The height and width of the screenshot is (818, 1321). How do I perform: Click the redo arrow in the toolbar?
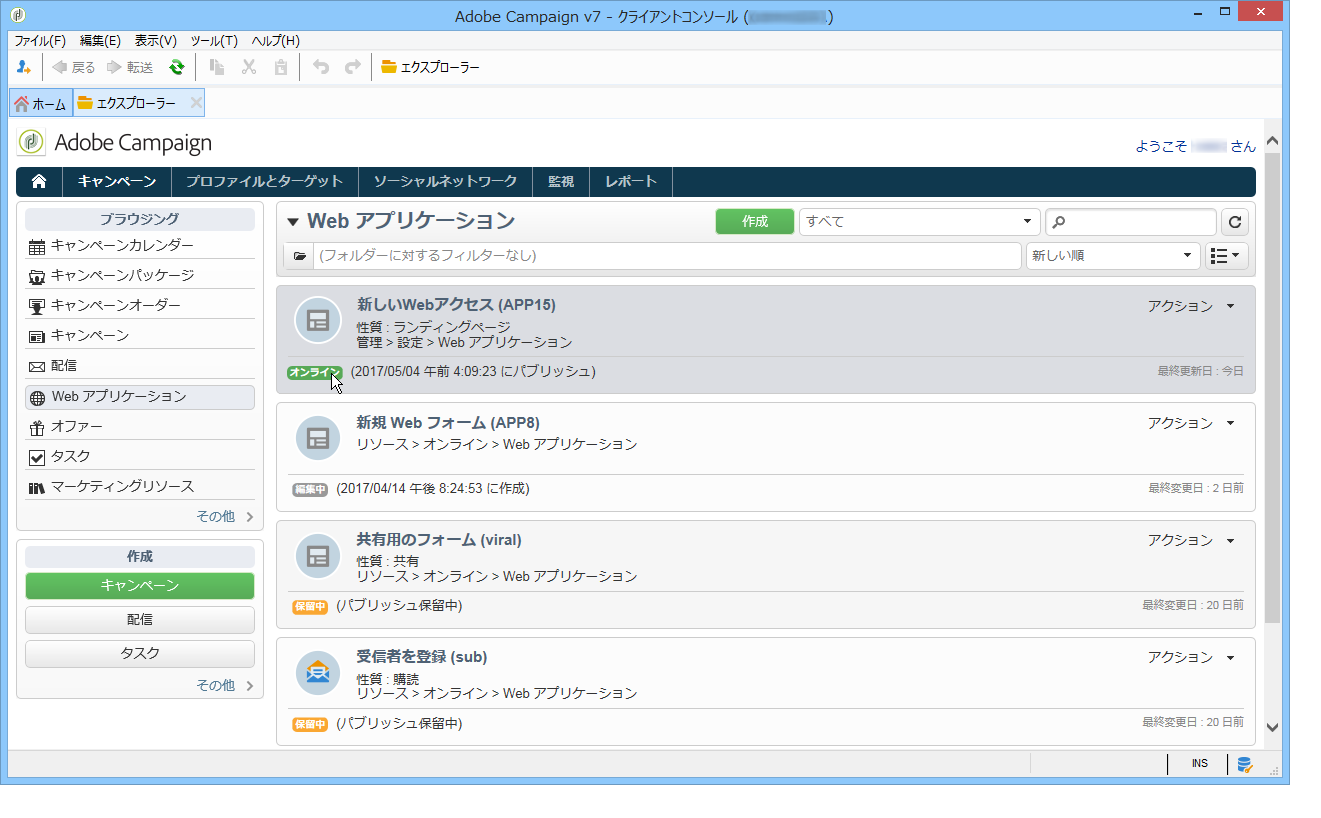click(x=353, y=68)
